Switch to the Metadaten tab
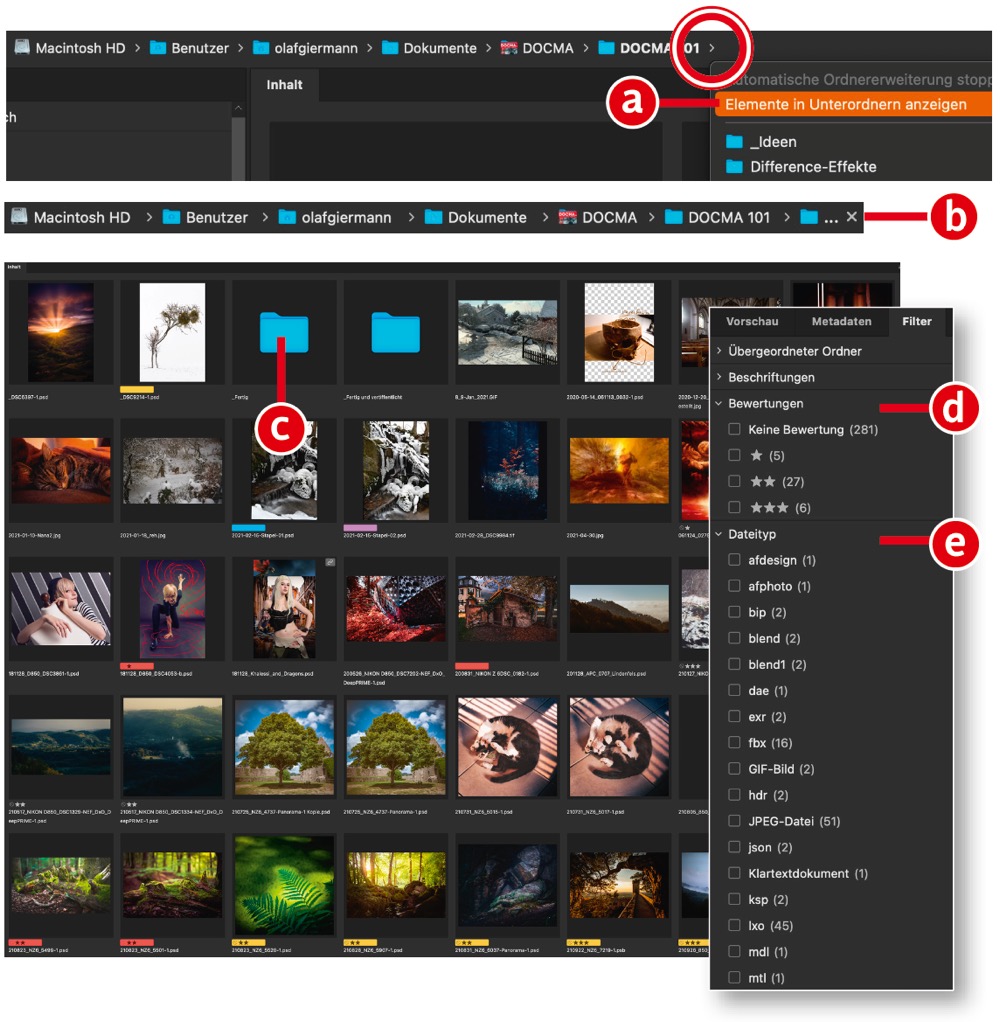The image size is (1000, 1022). click(841, 321)
